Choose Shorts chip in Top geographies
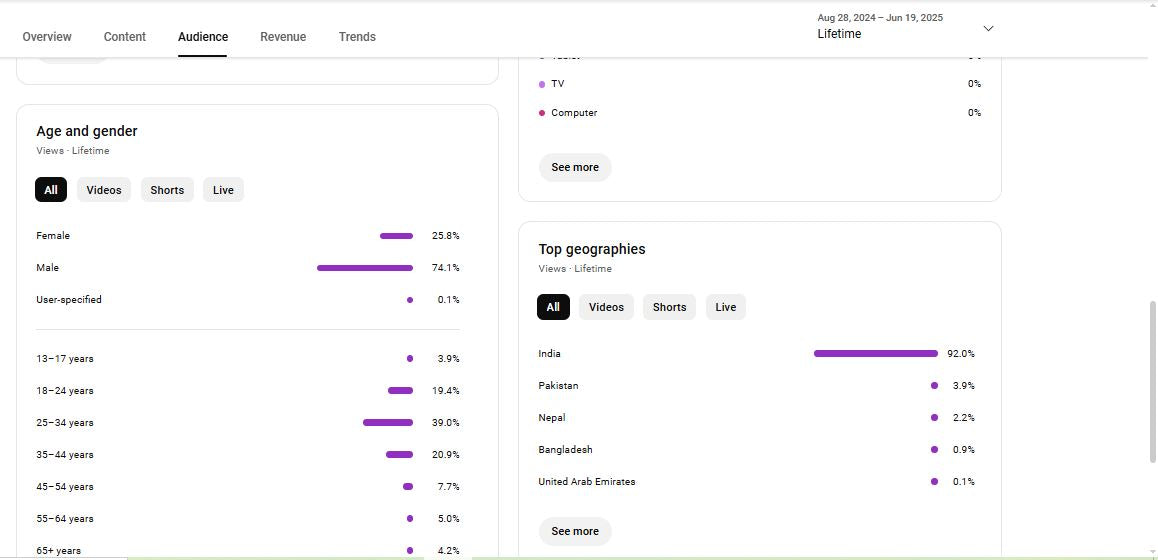The width and height of the screenshot is (1158, 560). point(669,307)
